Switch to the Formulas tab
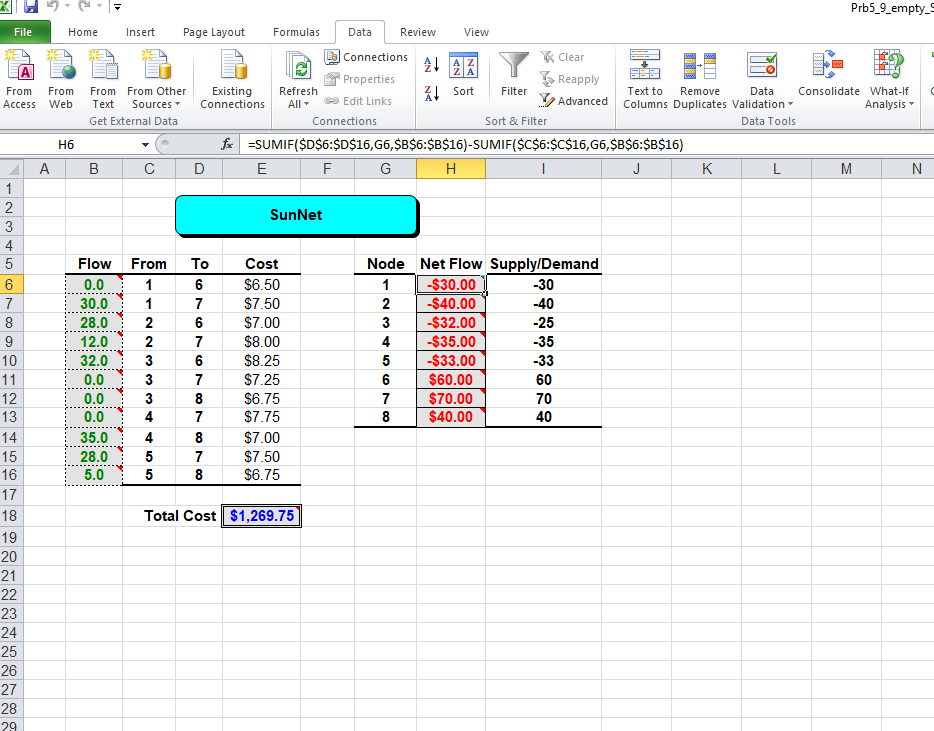The height and width of the screenshot is (731, 934). (x=296, y=32)
